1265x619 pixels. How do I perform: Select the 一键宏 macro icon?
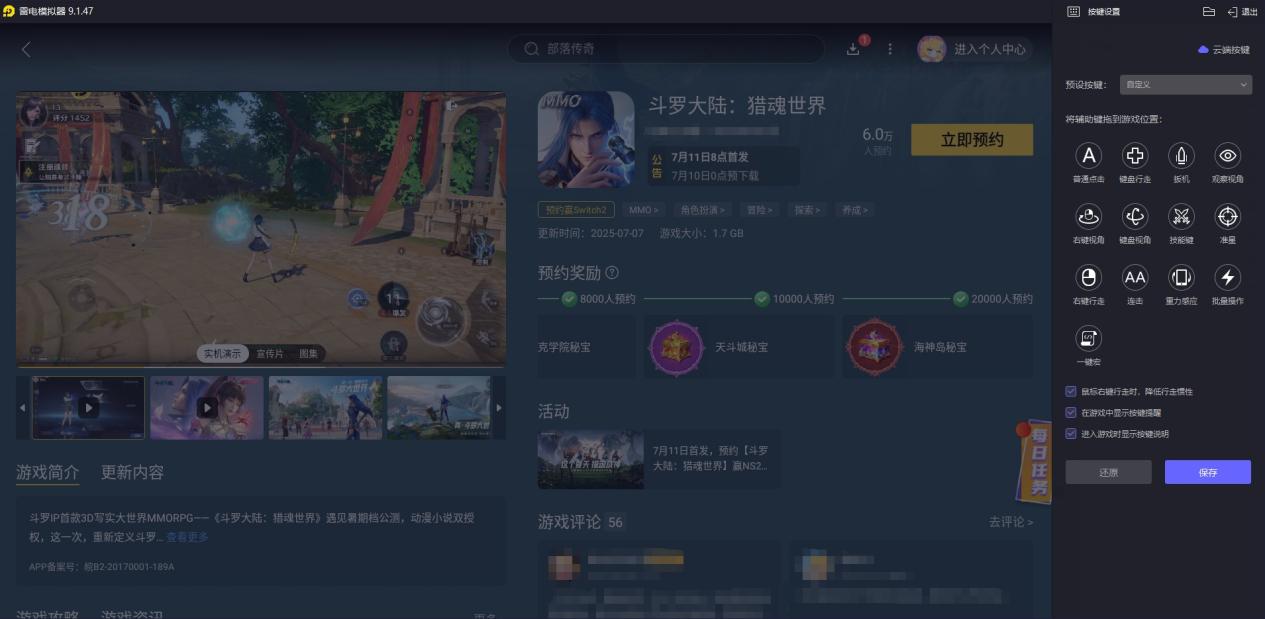click(1088, 338)
